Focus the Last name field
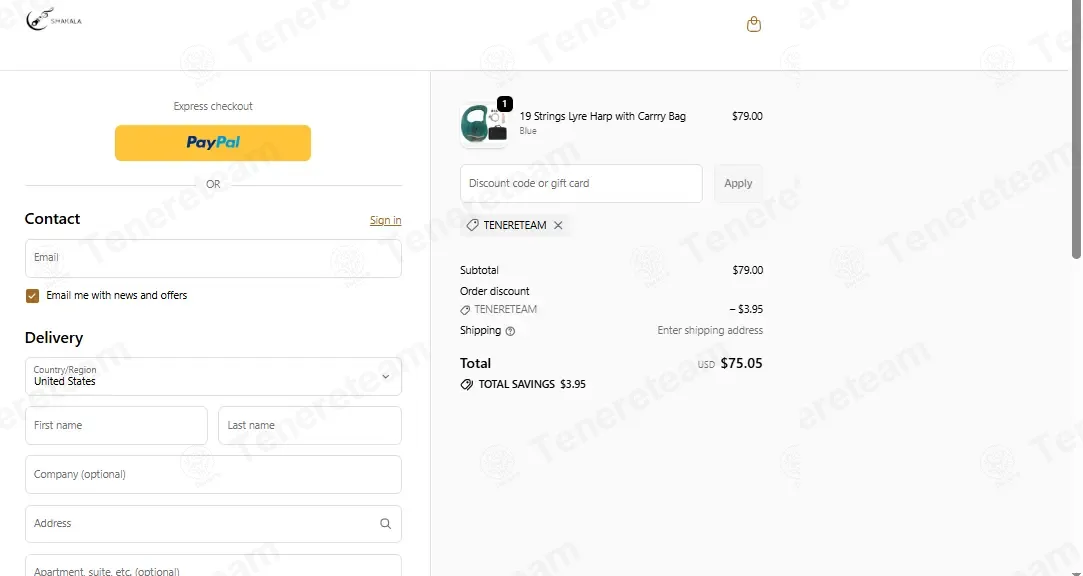The width and height of the screenshot is (1083, 576). click(x=309, y=425)
